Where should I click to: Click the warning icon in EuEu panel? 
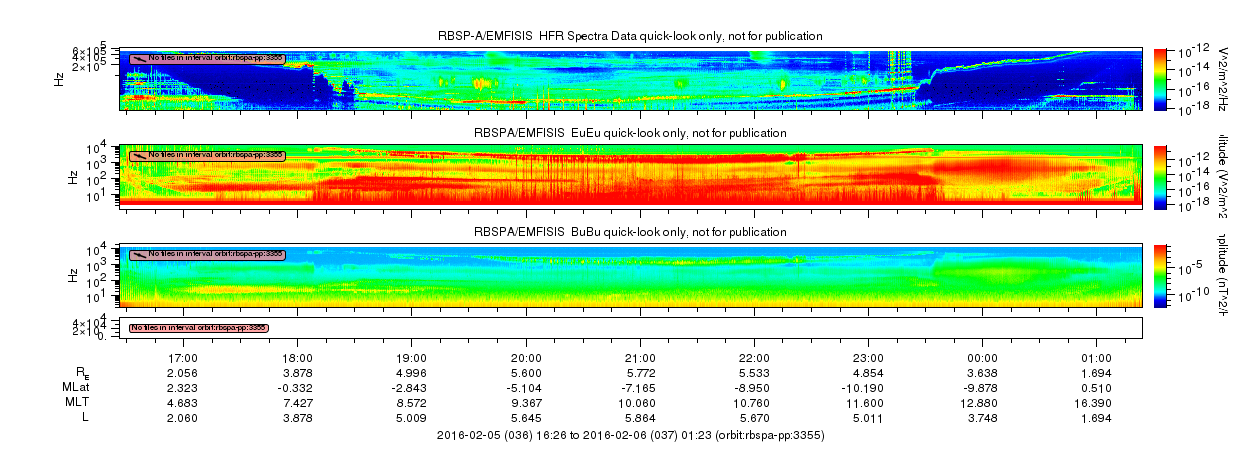pyautogui.click(x=139, y=155)
